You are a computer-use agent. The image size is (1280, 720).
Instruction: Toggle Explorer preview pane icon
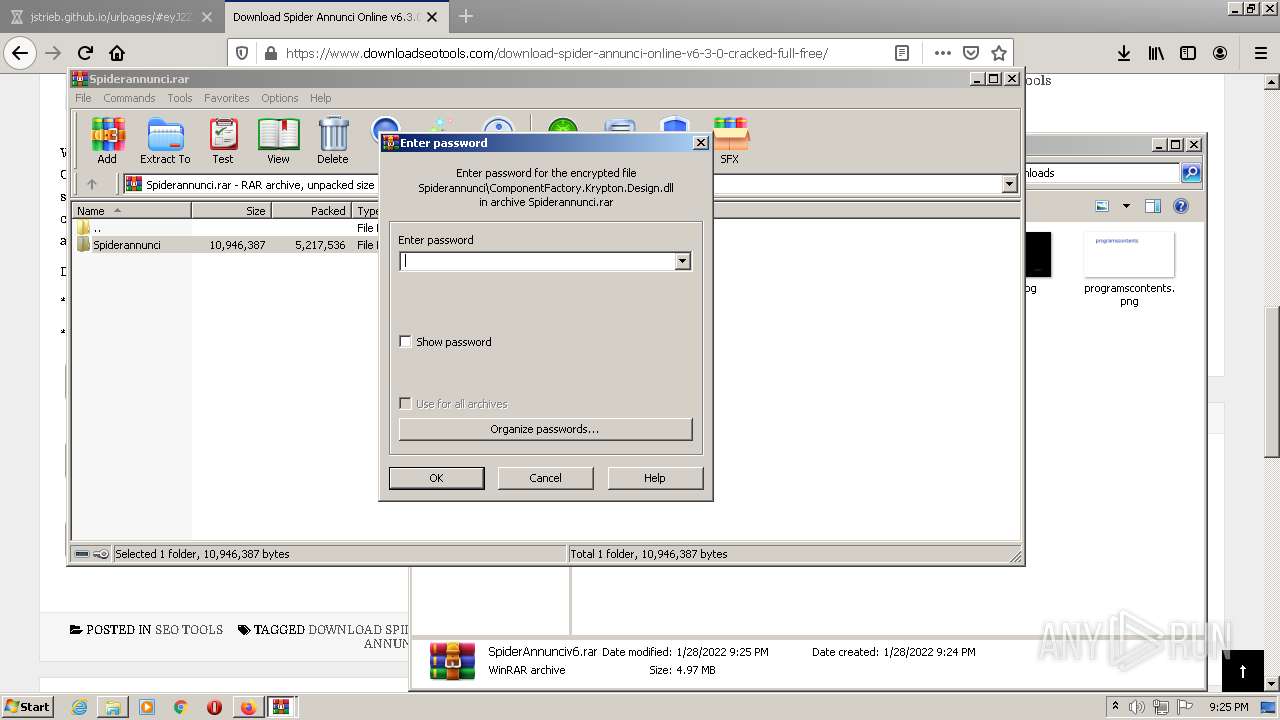point(1152,206)
